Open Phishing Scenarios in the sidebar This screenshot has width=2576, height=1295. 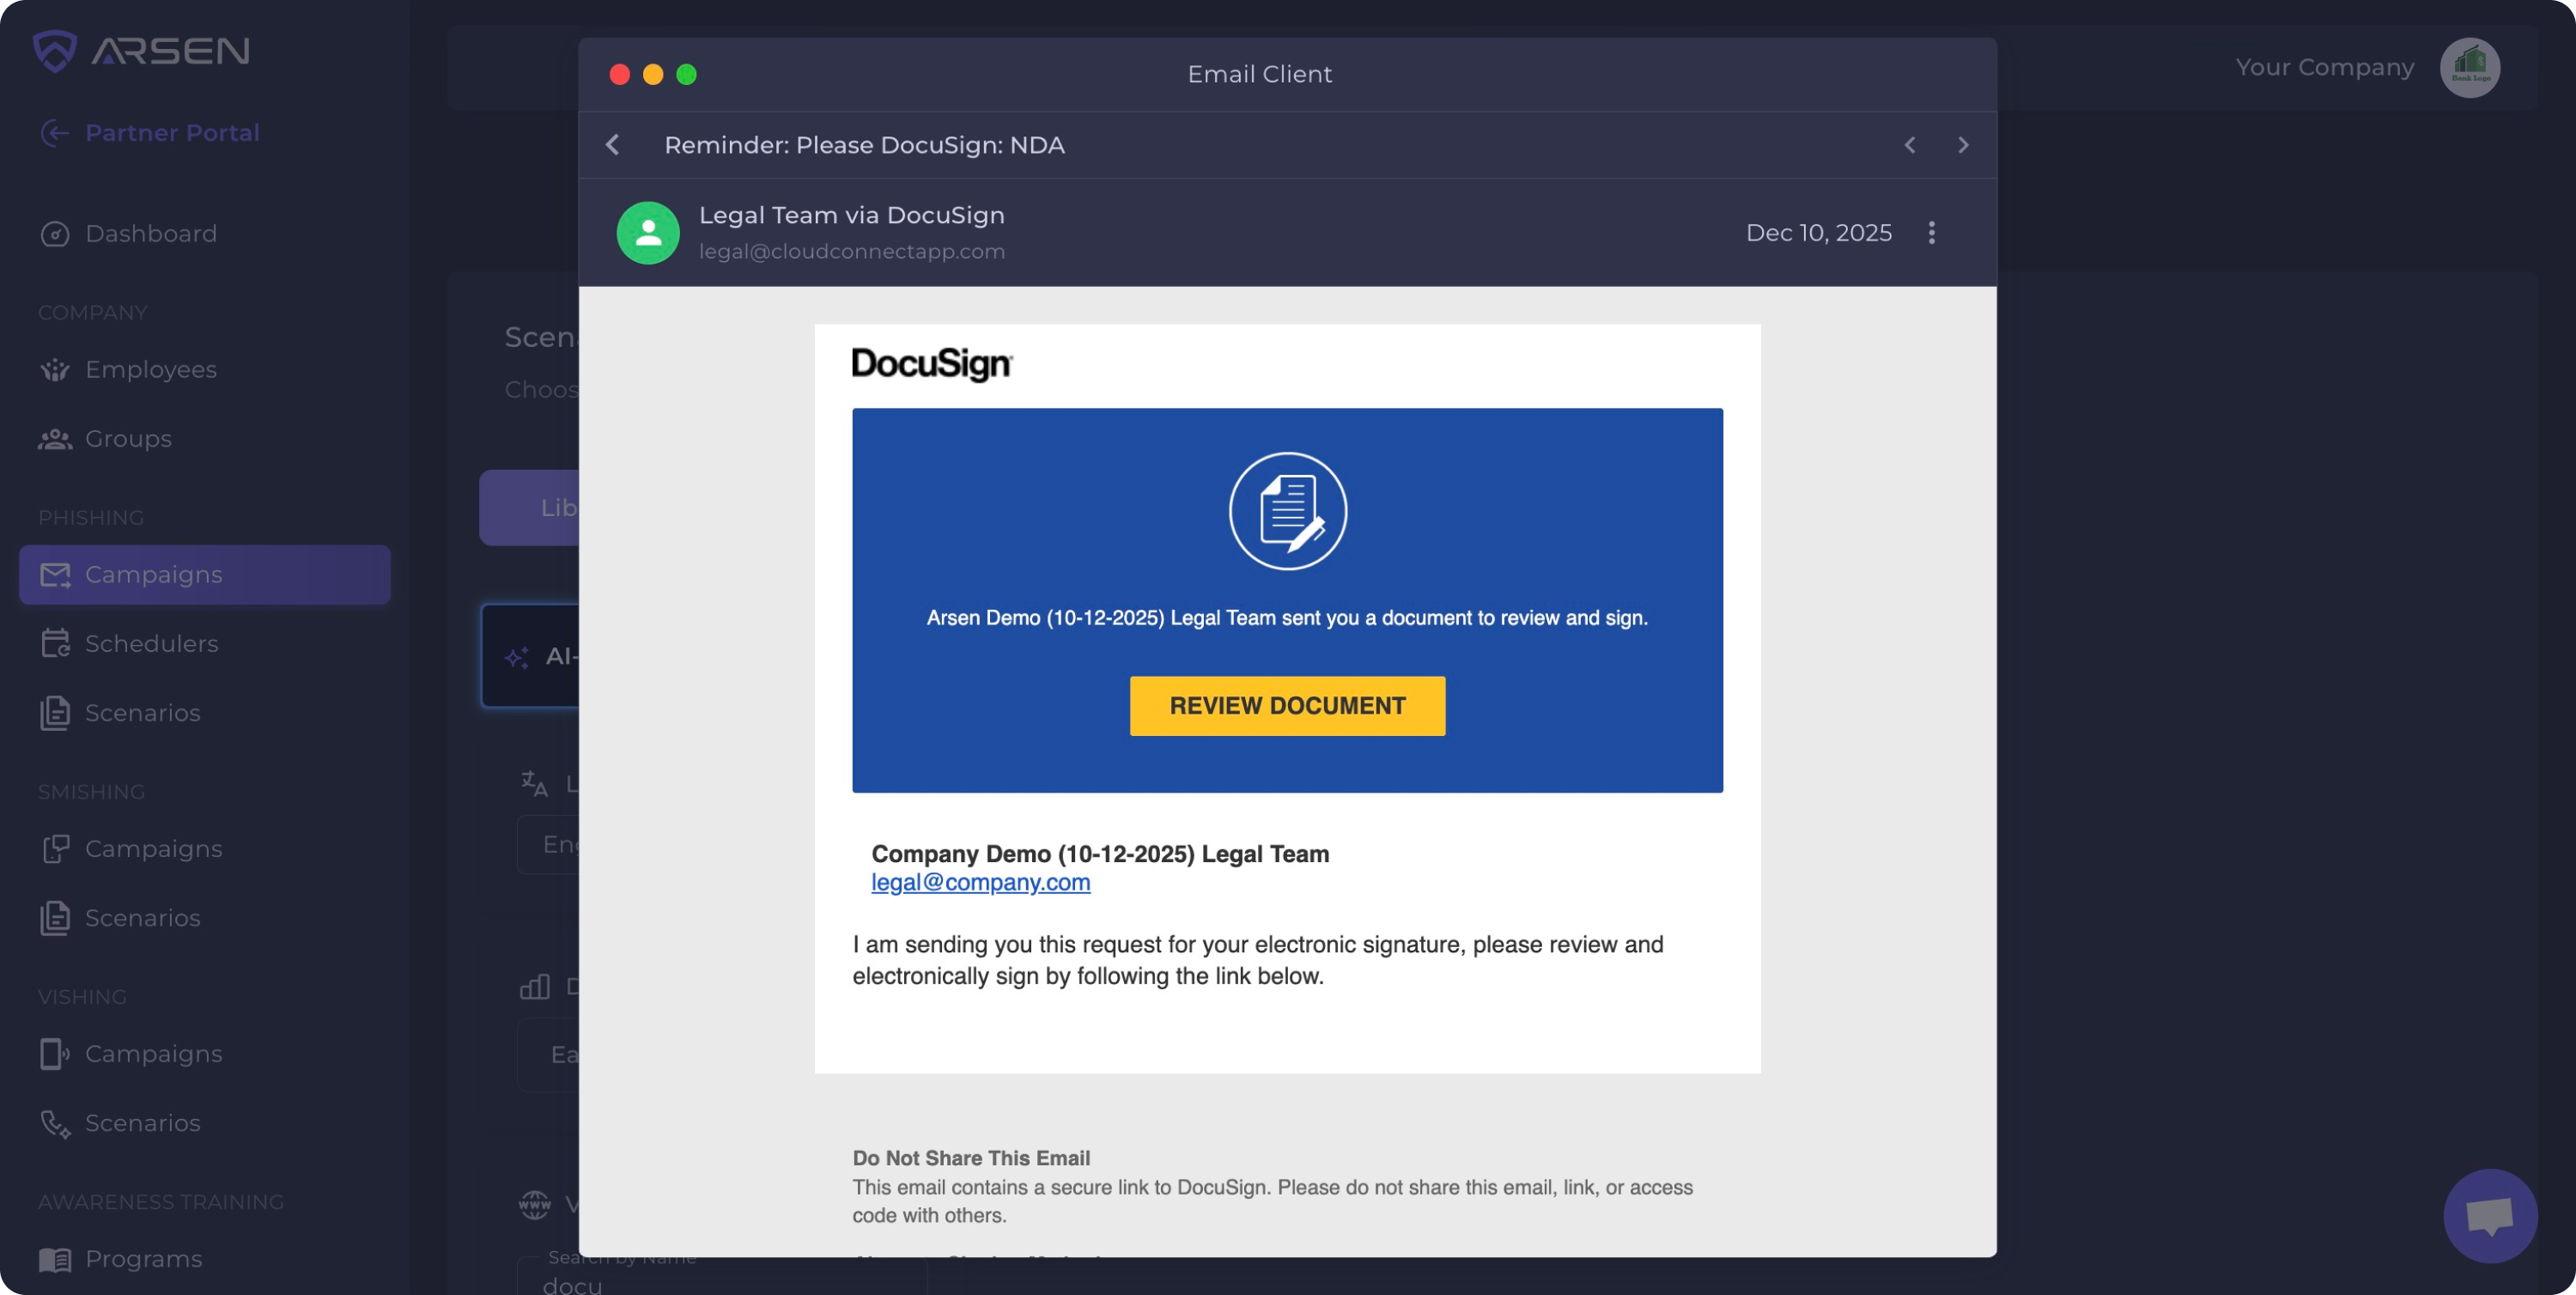142,712
